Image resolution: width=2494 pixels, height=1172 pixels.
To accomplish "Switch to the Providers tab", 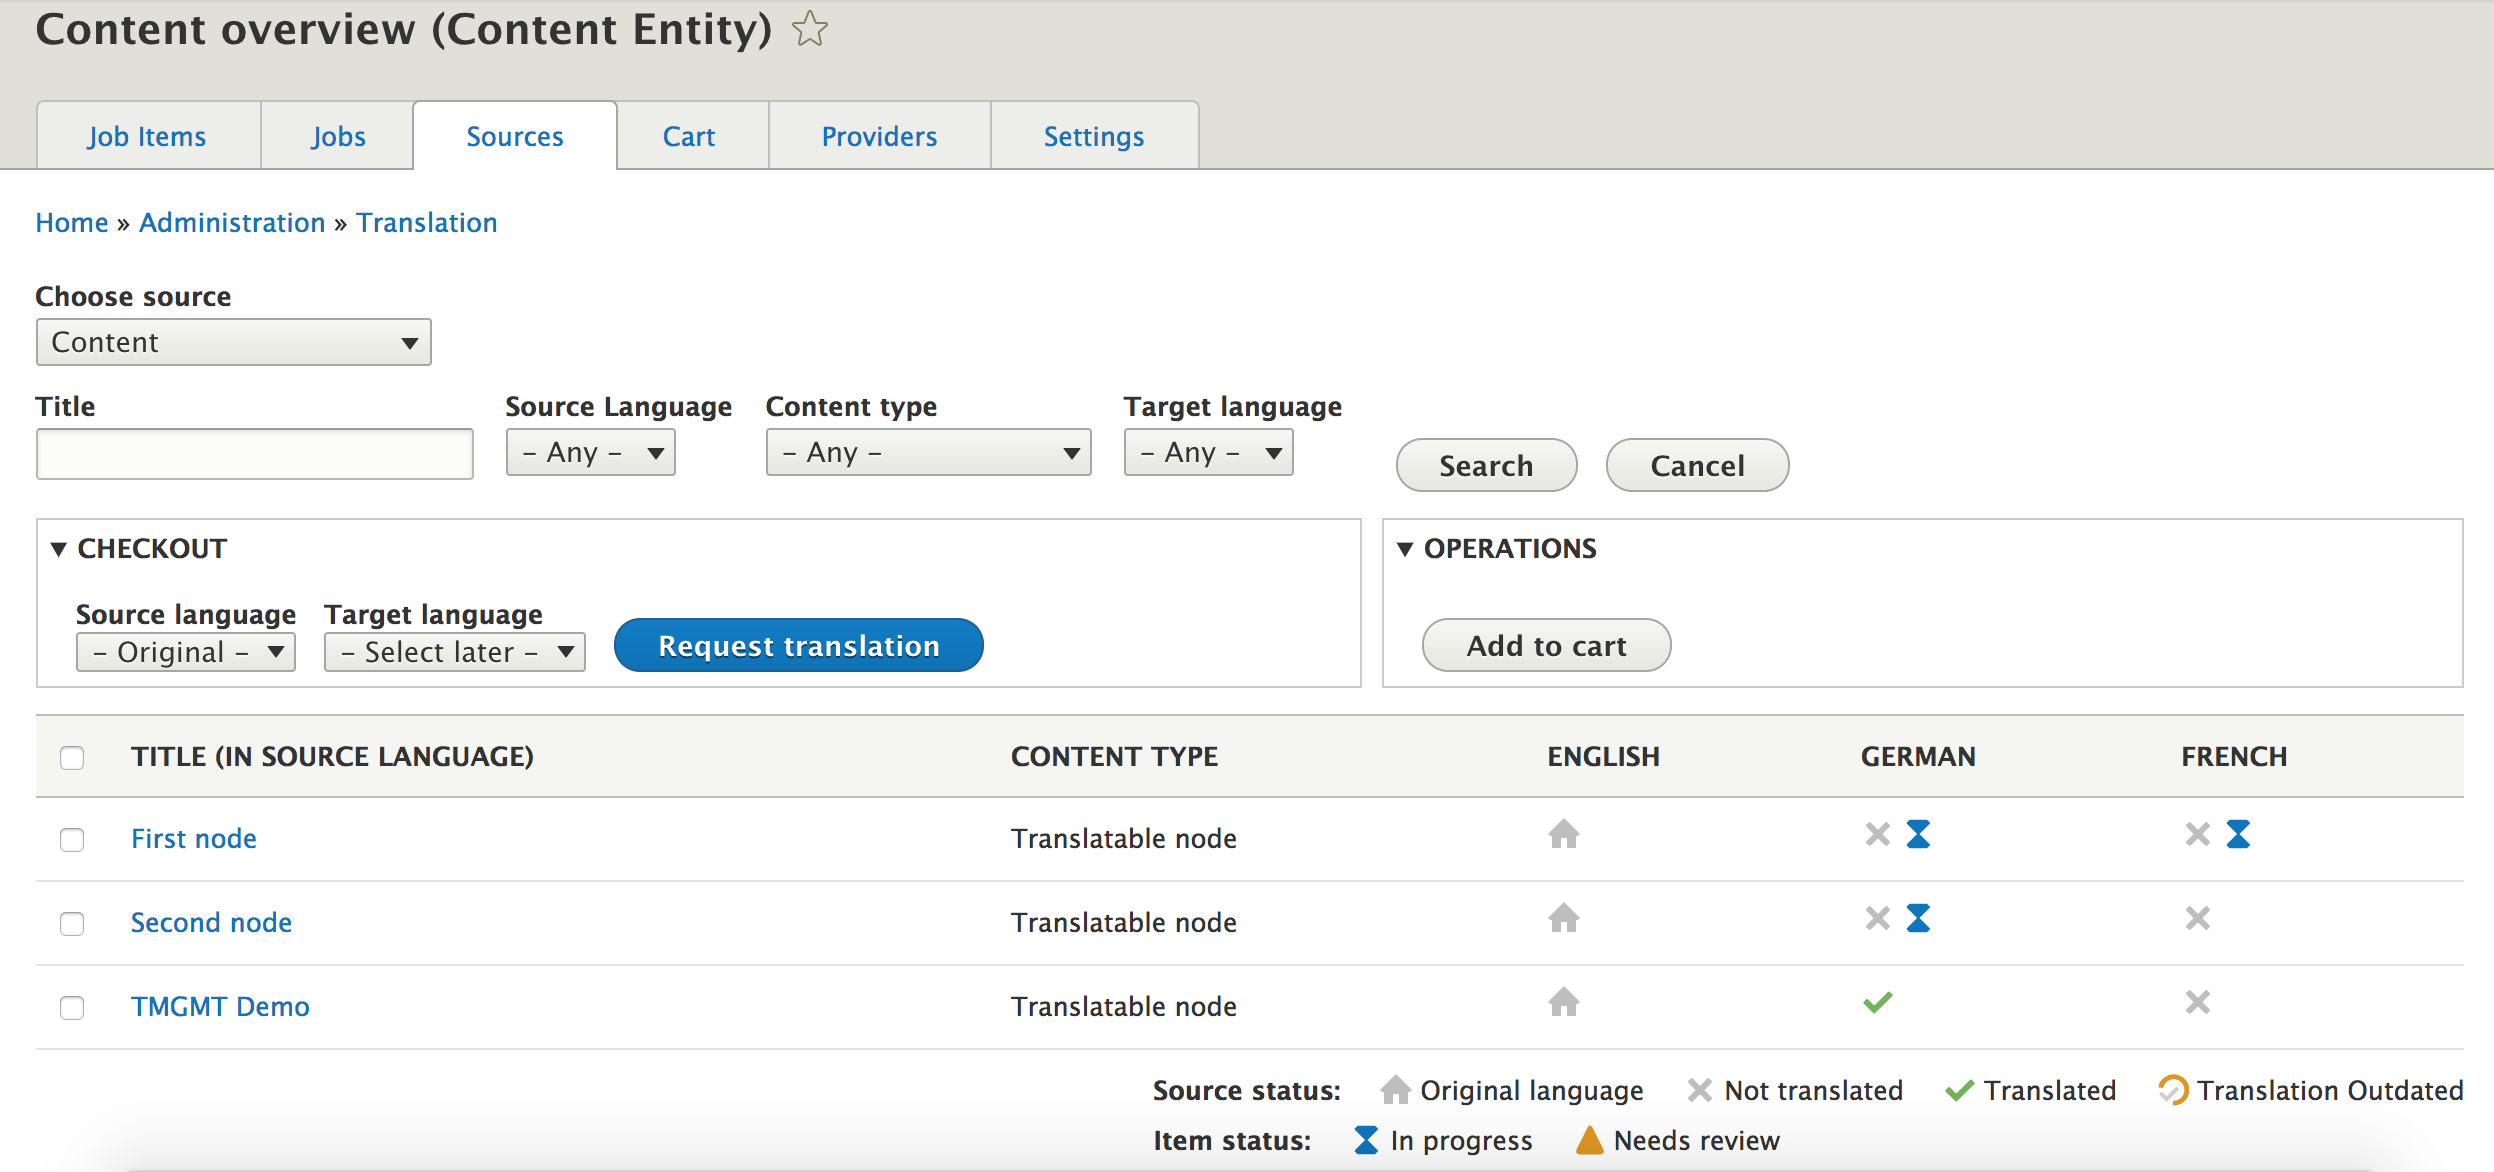I will [x=878, y=135].
